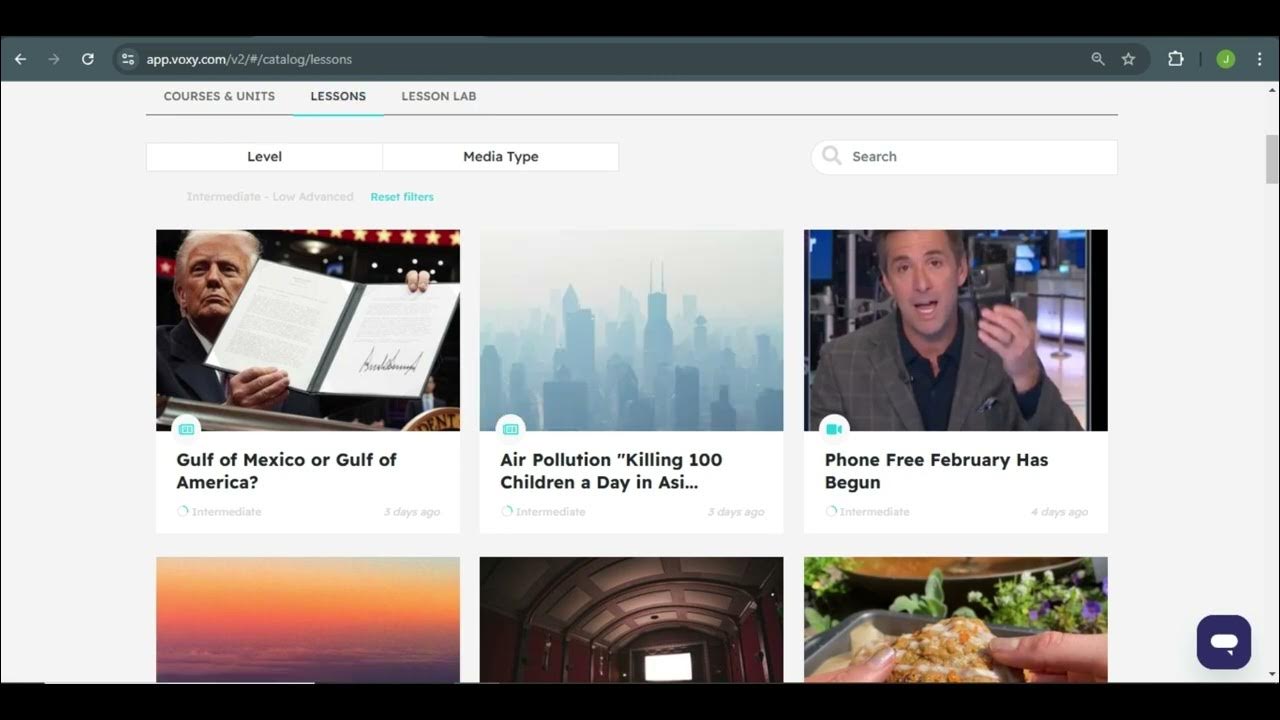Switch to the Lesson Lab tab

438,96
